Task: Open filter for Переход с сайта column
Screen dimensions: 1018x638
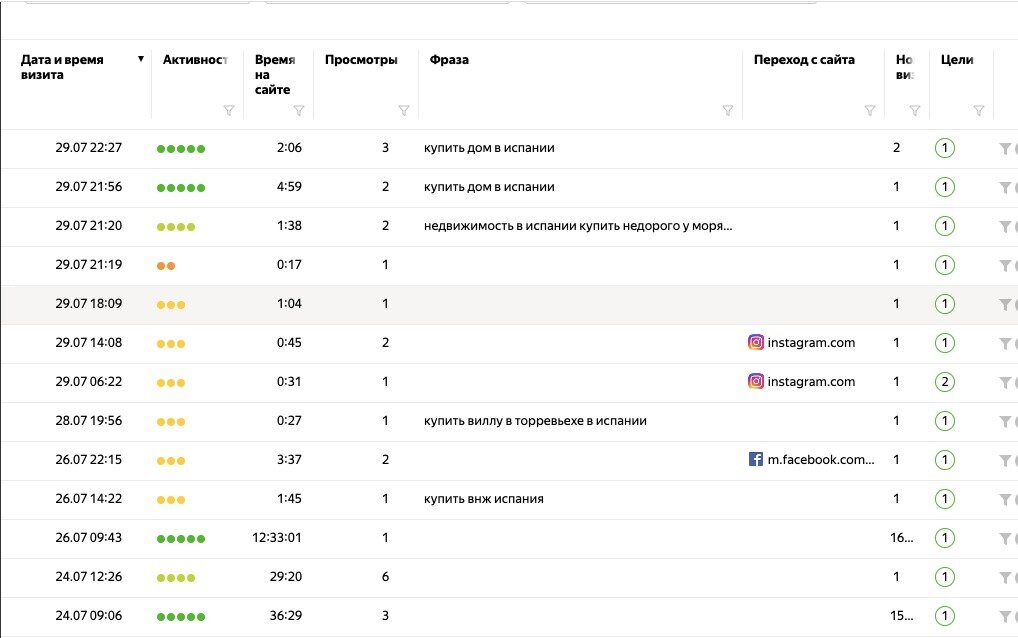Action: point(870,111)
